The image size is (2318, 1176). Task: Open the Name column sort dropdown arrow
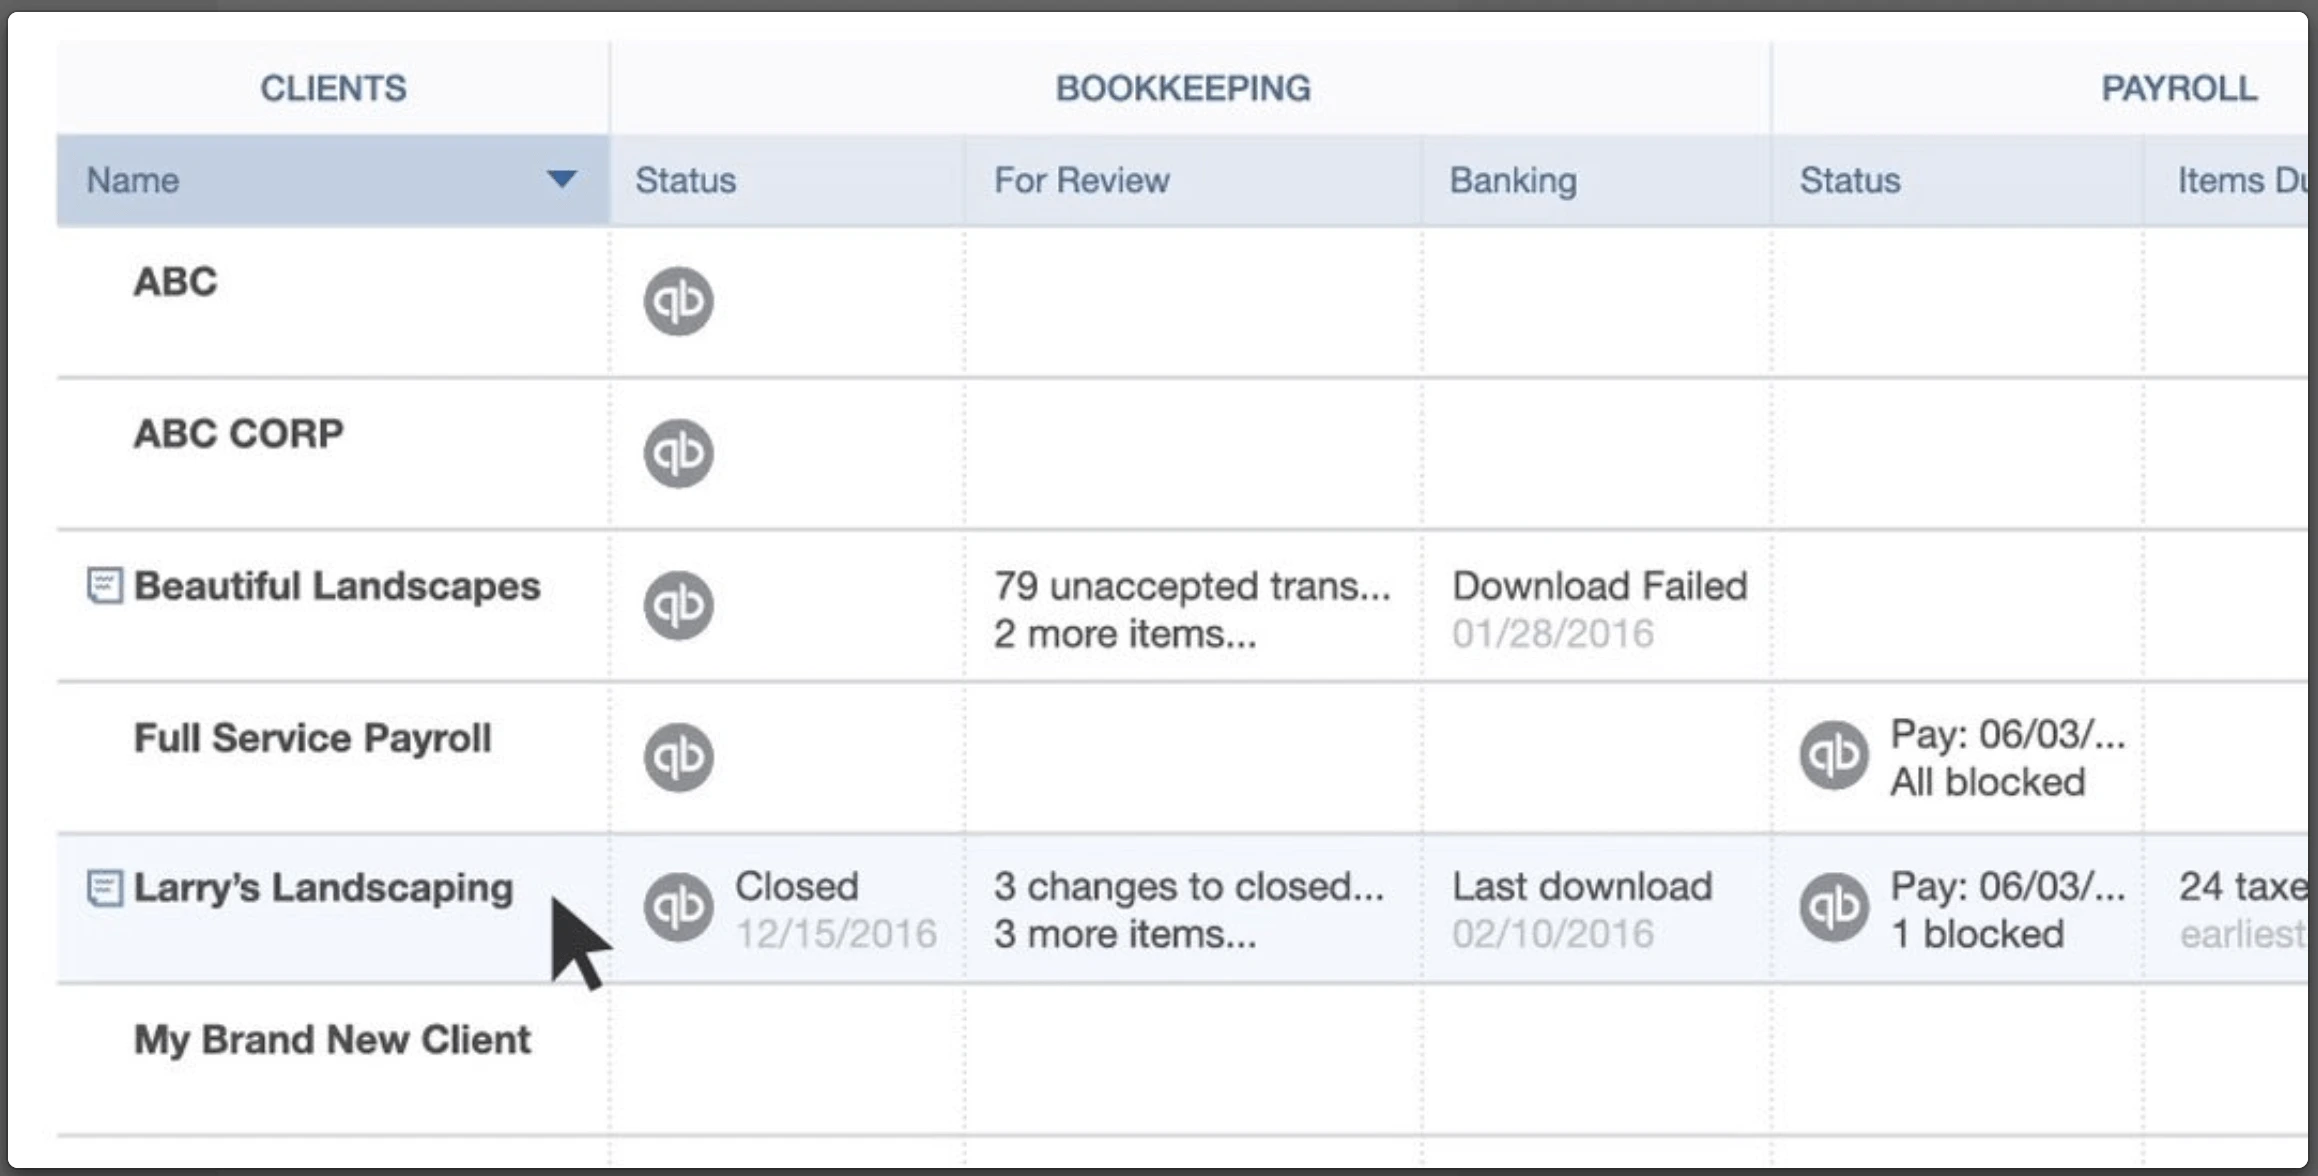coord(563,180)
